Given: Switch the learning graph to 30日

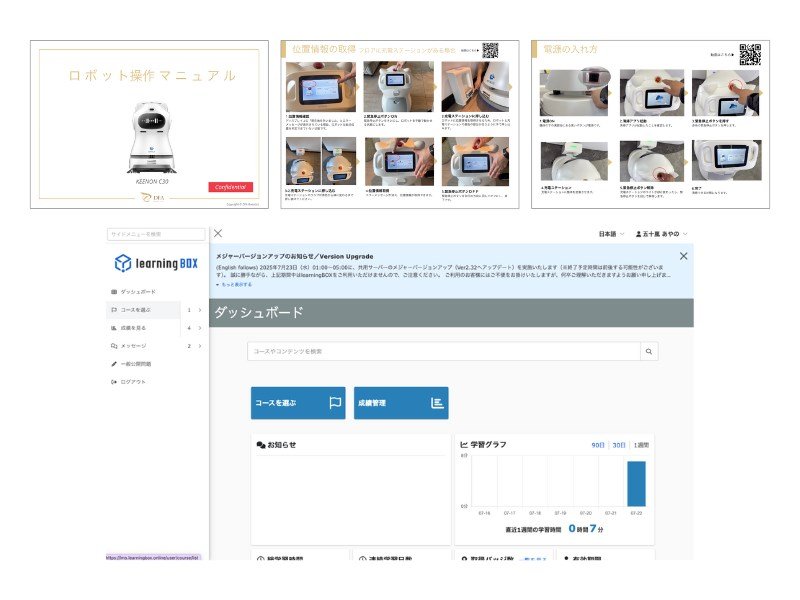Looking at the screenshot, I should tap(619, 445).
